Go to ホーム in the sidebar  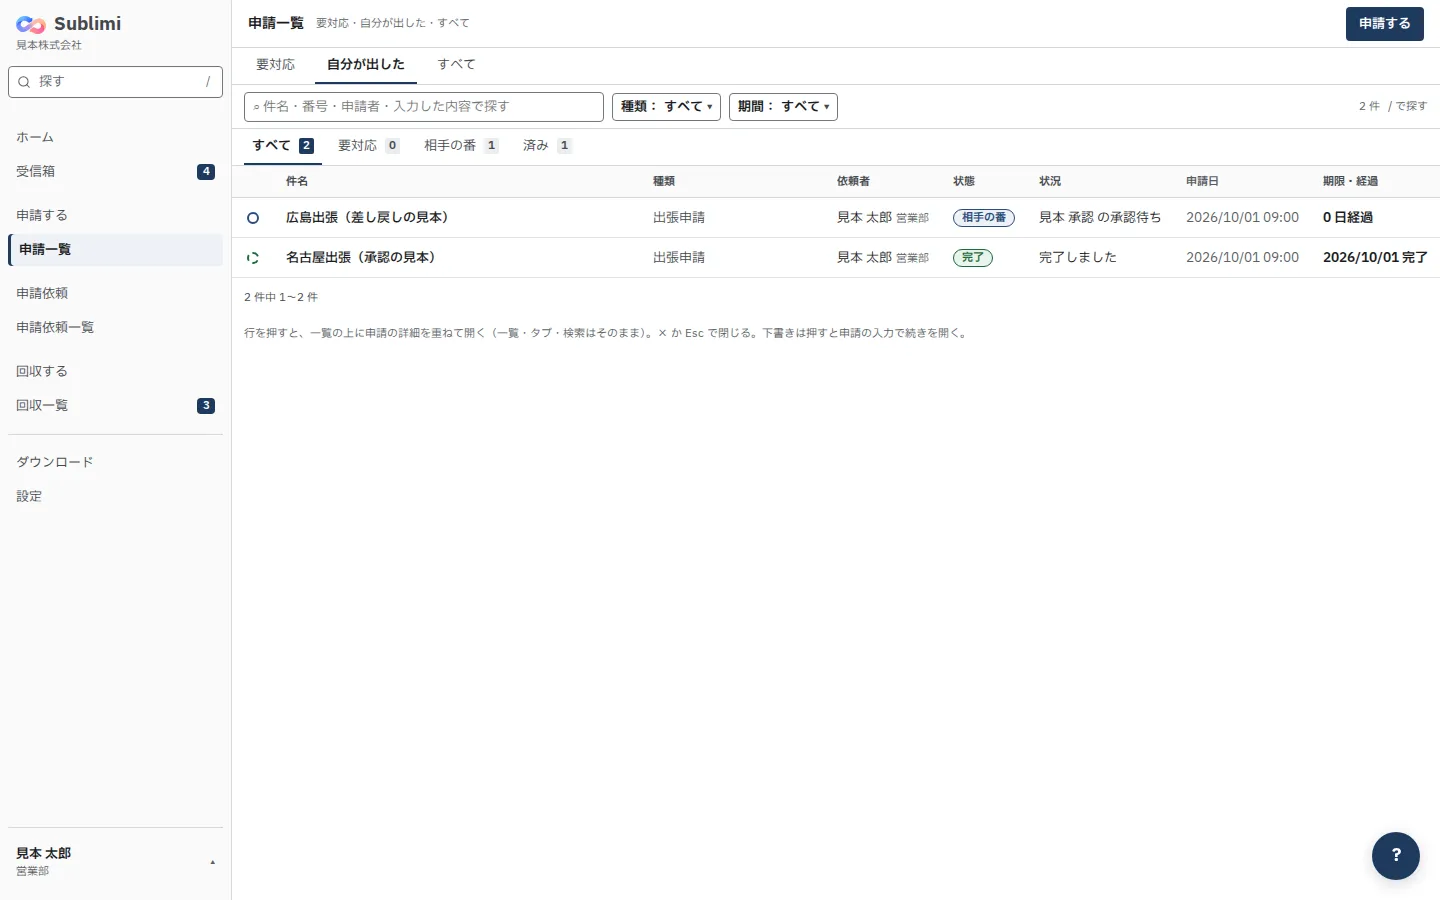[115, 138]
